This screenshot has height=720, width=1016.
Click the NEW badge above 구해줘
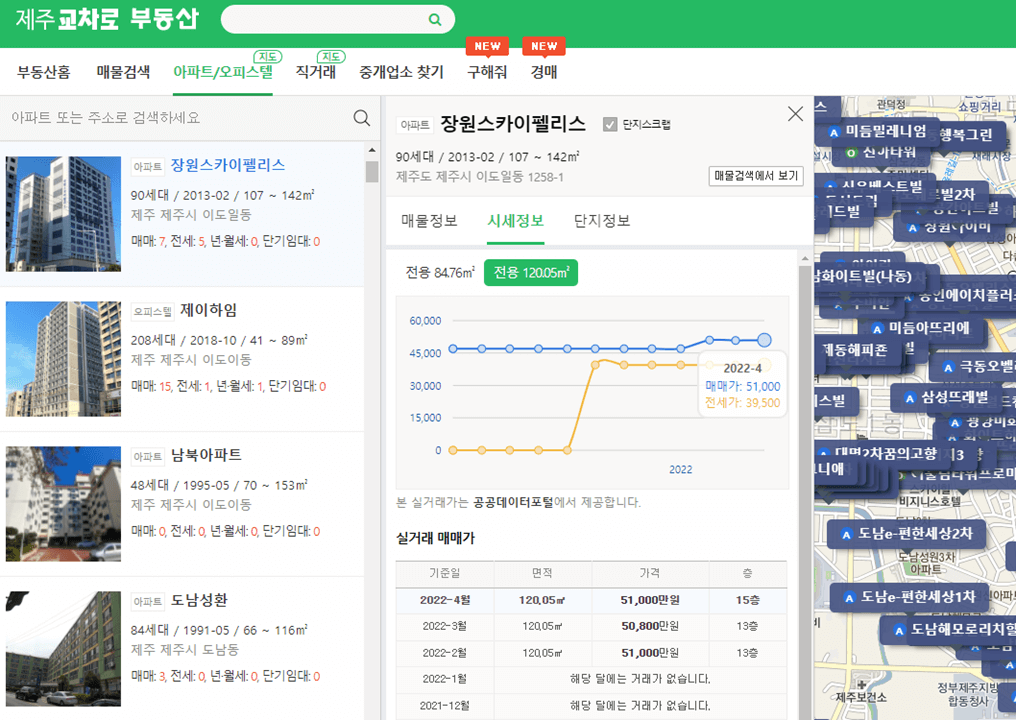(487, 45)
